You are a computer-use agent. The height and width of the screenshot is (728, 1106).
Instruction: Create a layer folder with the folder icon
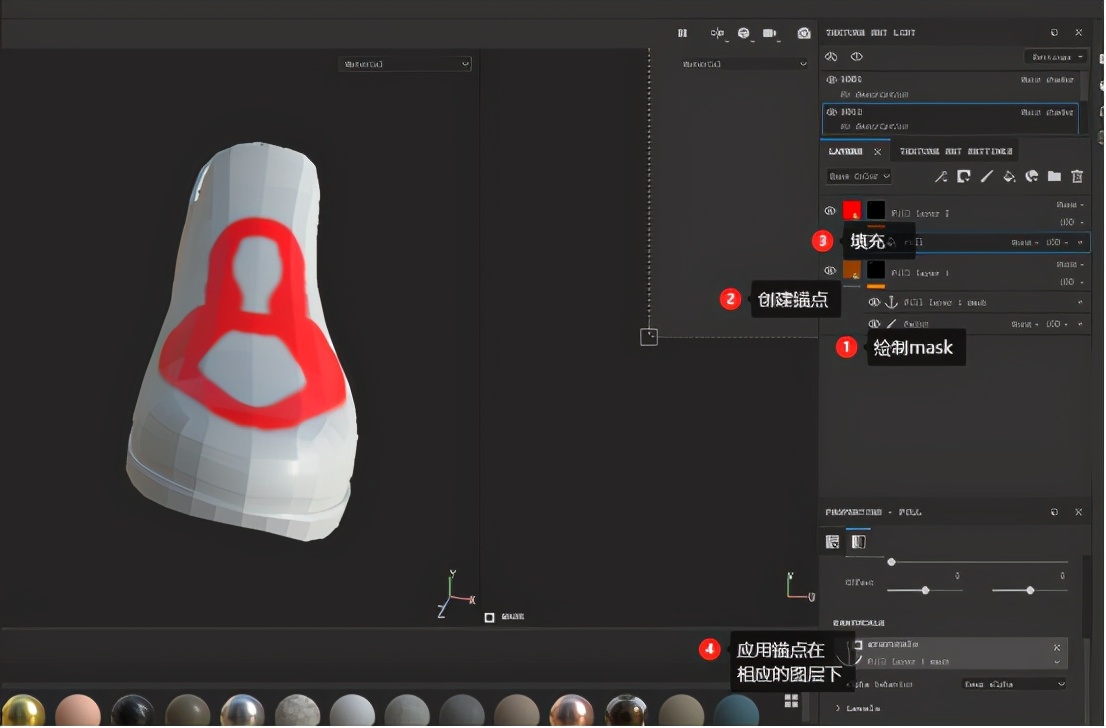(1055, 176)
